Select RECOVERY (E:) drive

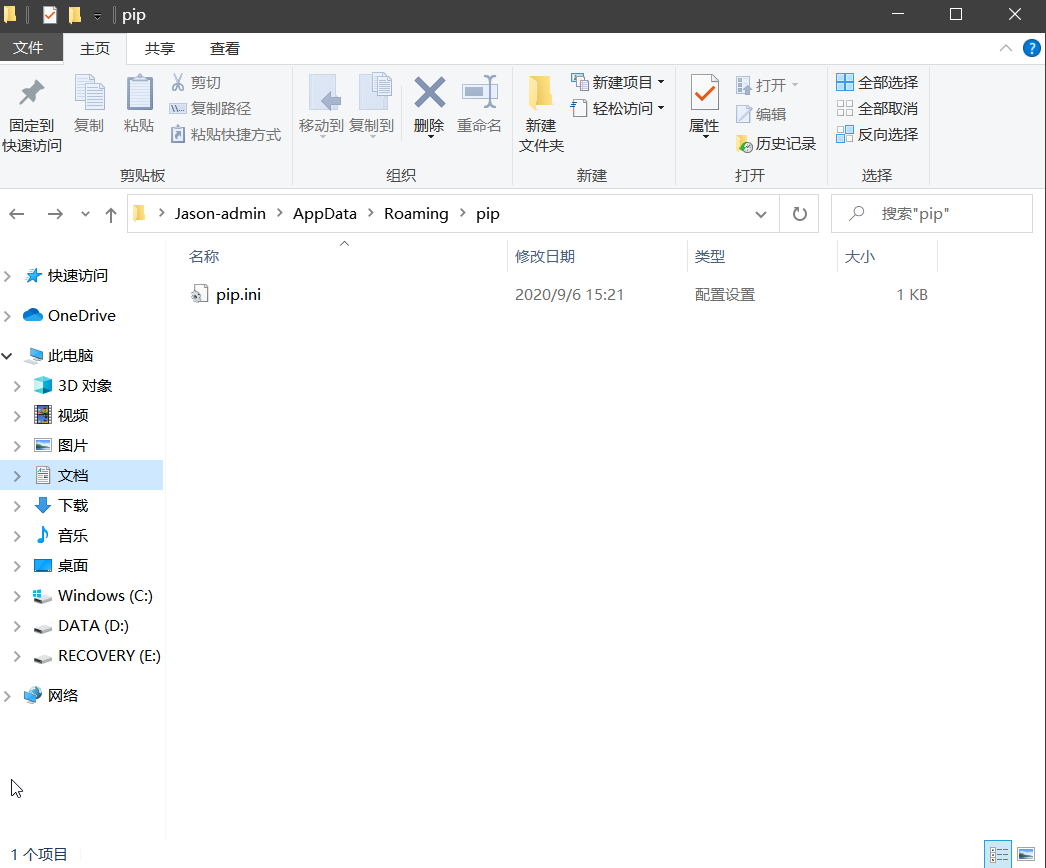(109, 656)
